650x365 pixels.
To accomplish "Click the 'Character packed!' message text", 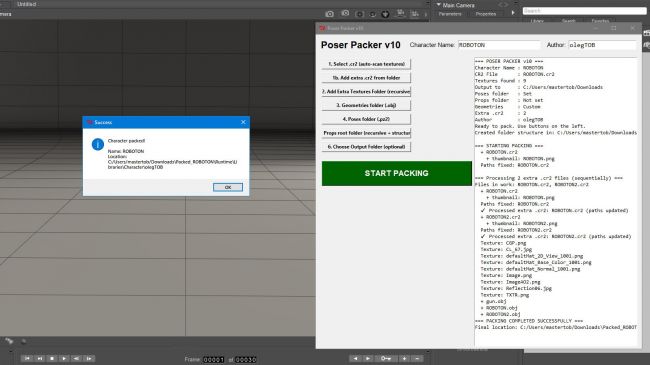I will tap(126, 141).
